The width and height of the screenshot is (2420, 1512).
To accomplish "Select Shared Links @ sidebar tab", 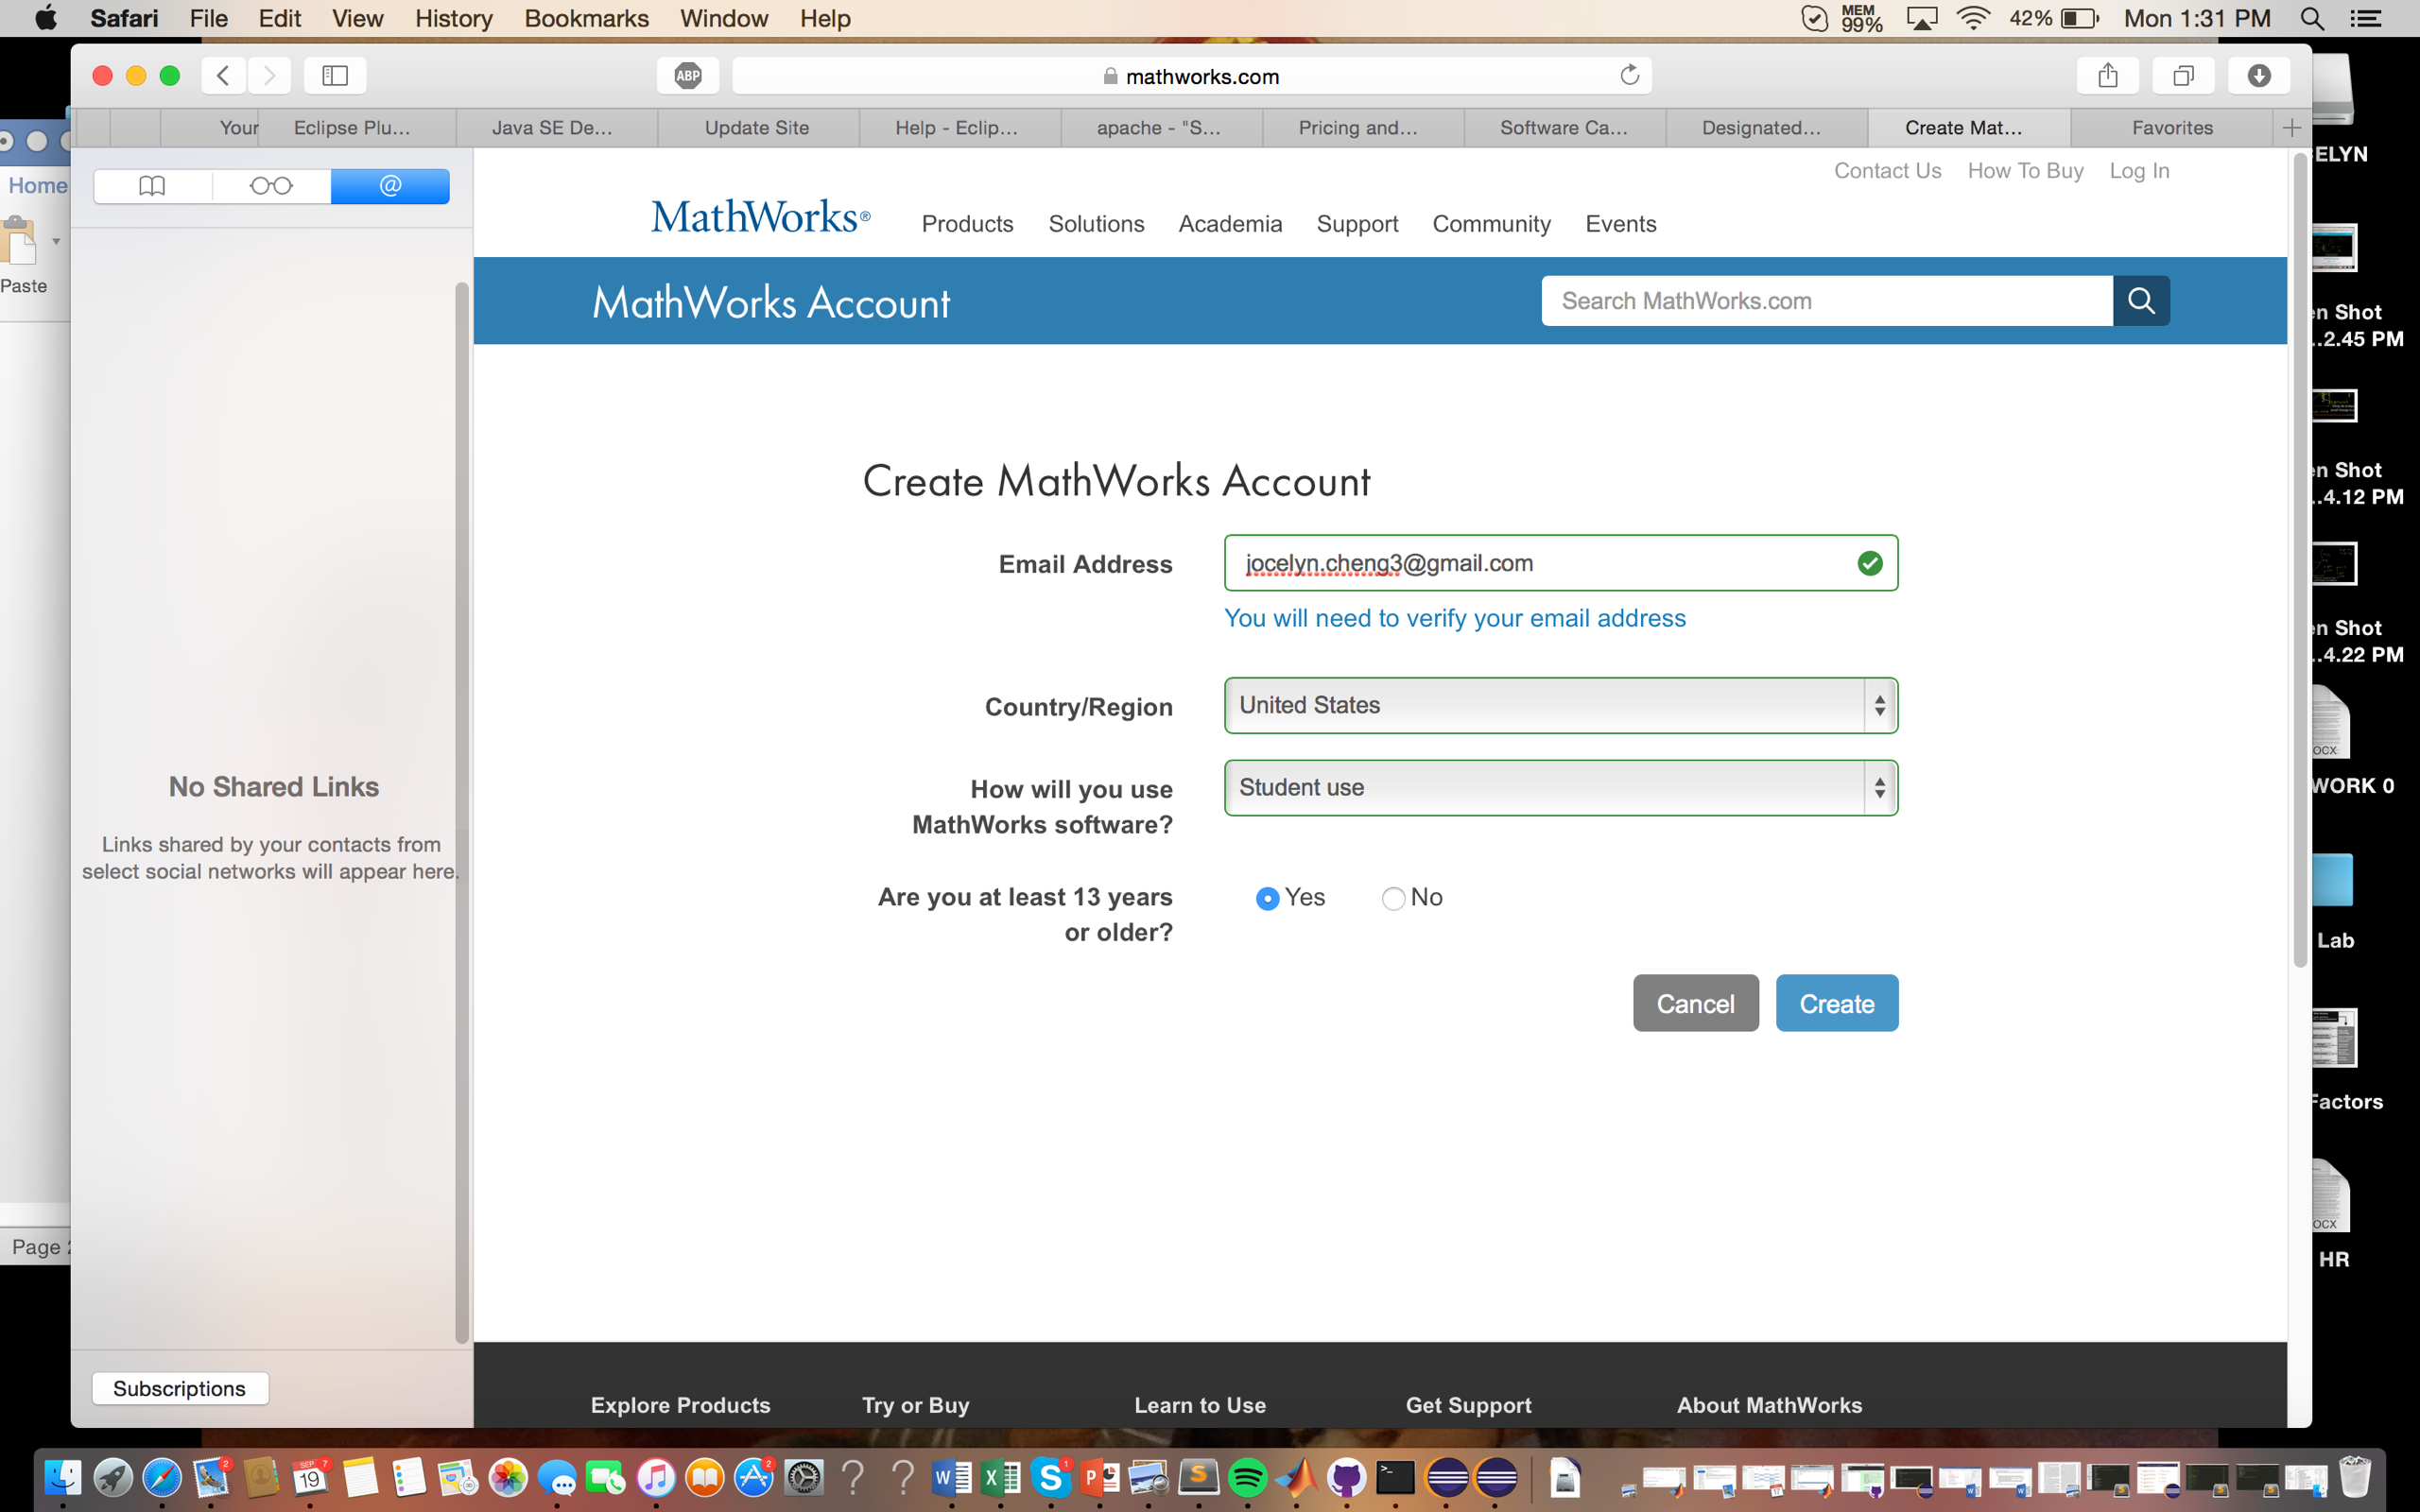I will (390, 186).
